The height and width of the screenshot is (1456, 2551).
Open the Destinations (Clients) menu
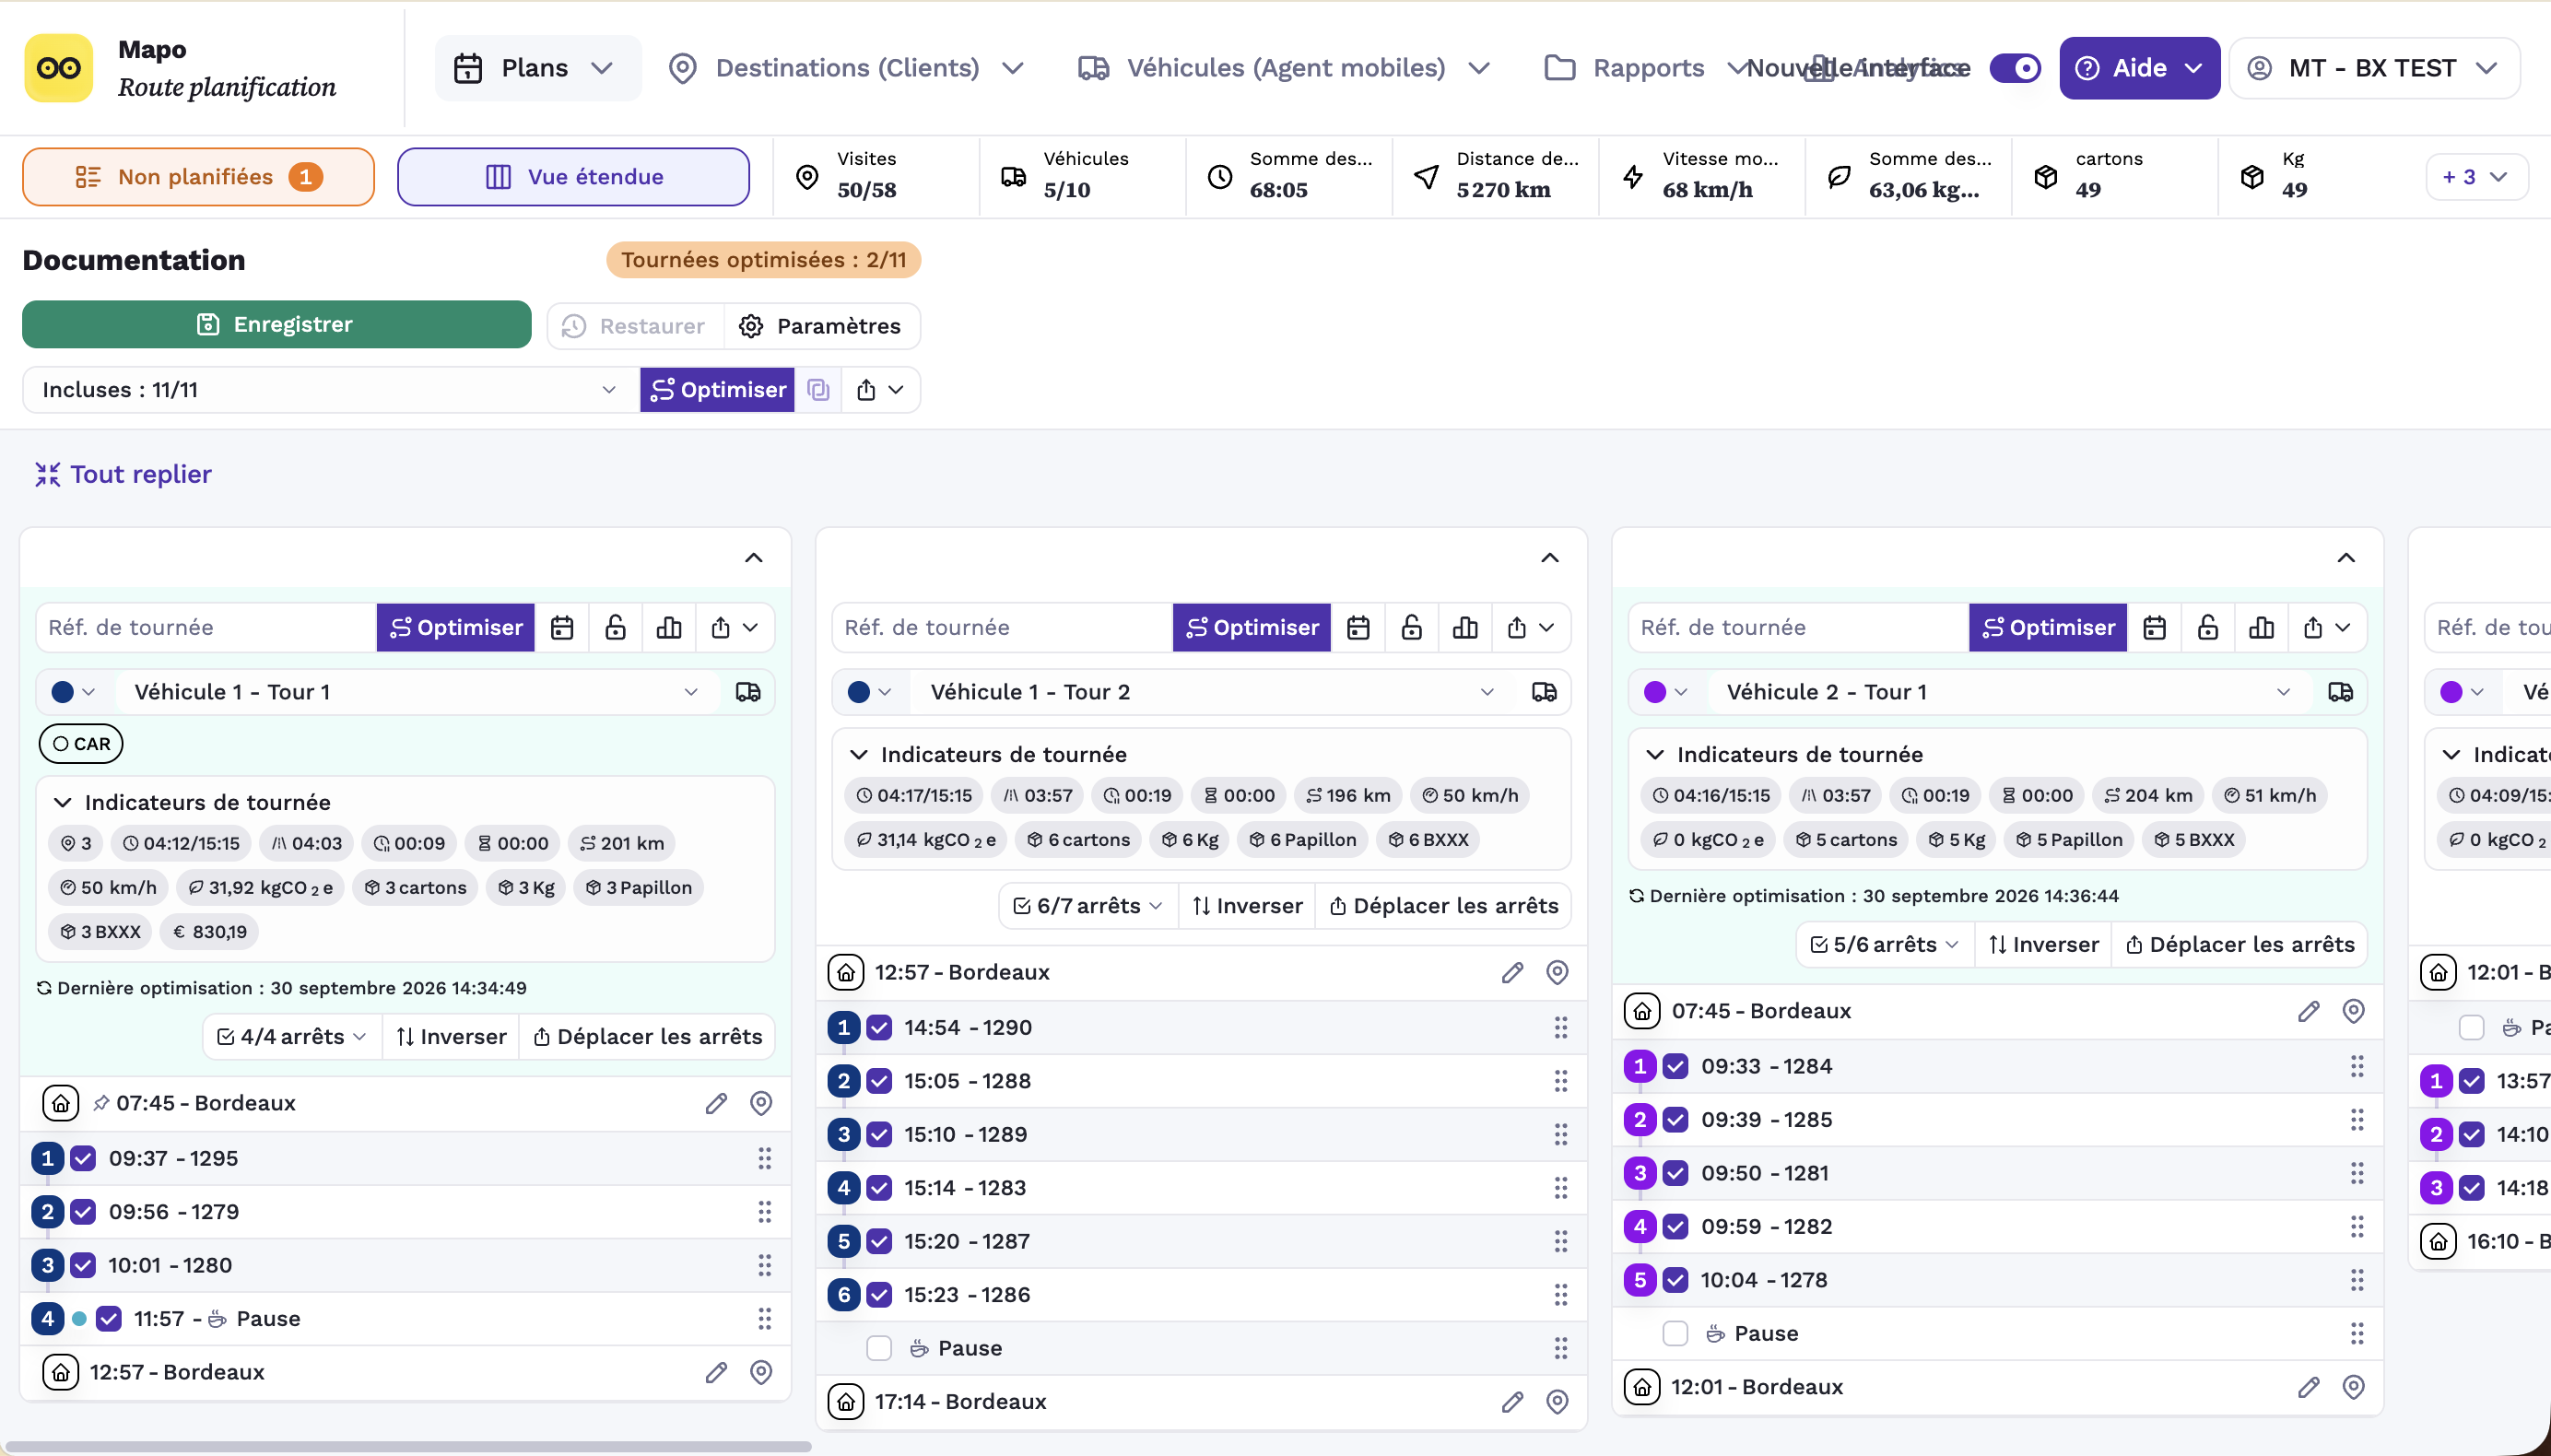[847, 68]
